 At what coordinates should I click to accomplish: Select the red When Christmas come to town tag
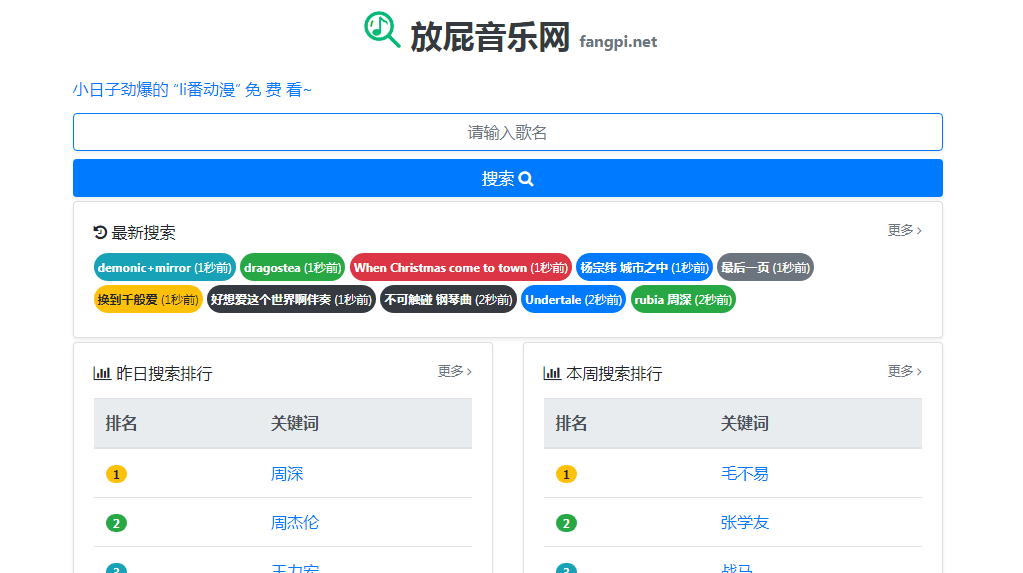click(460, 268)
